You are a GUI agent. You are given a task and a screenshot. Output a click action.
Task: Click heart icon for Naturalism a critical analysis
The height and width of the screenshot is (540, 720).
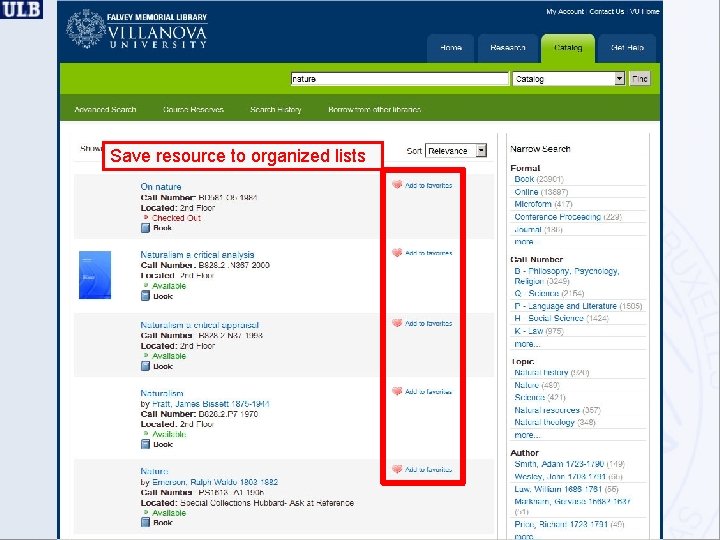click(x=397, y=253)
